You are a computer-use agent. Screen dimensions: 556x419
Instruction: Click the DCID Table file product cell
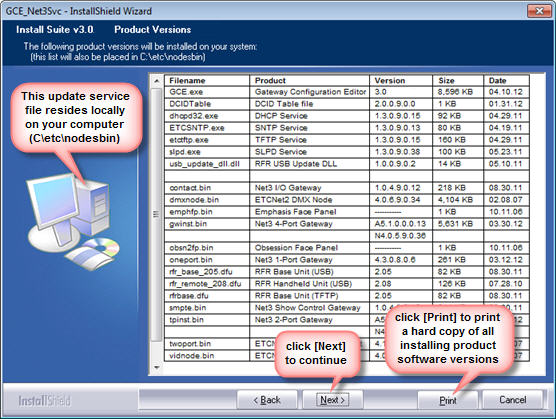pyautogui.click(x=310, y=104)
